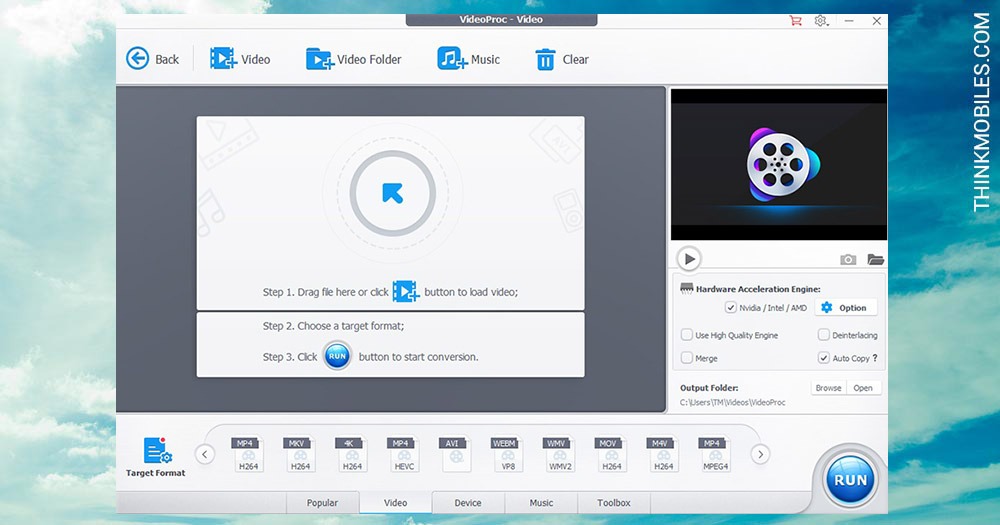Add a Music file
Screen dimensions: 1000x525
coord(468,59)
